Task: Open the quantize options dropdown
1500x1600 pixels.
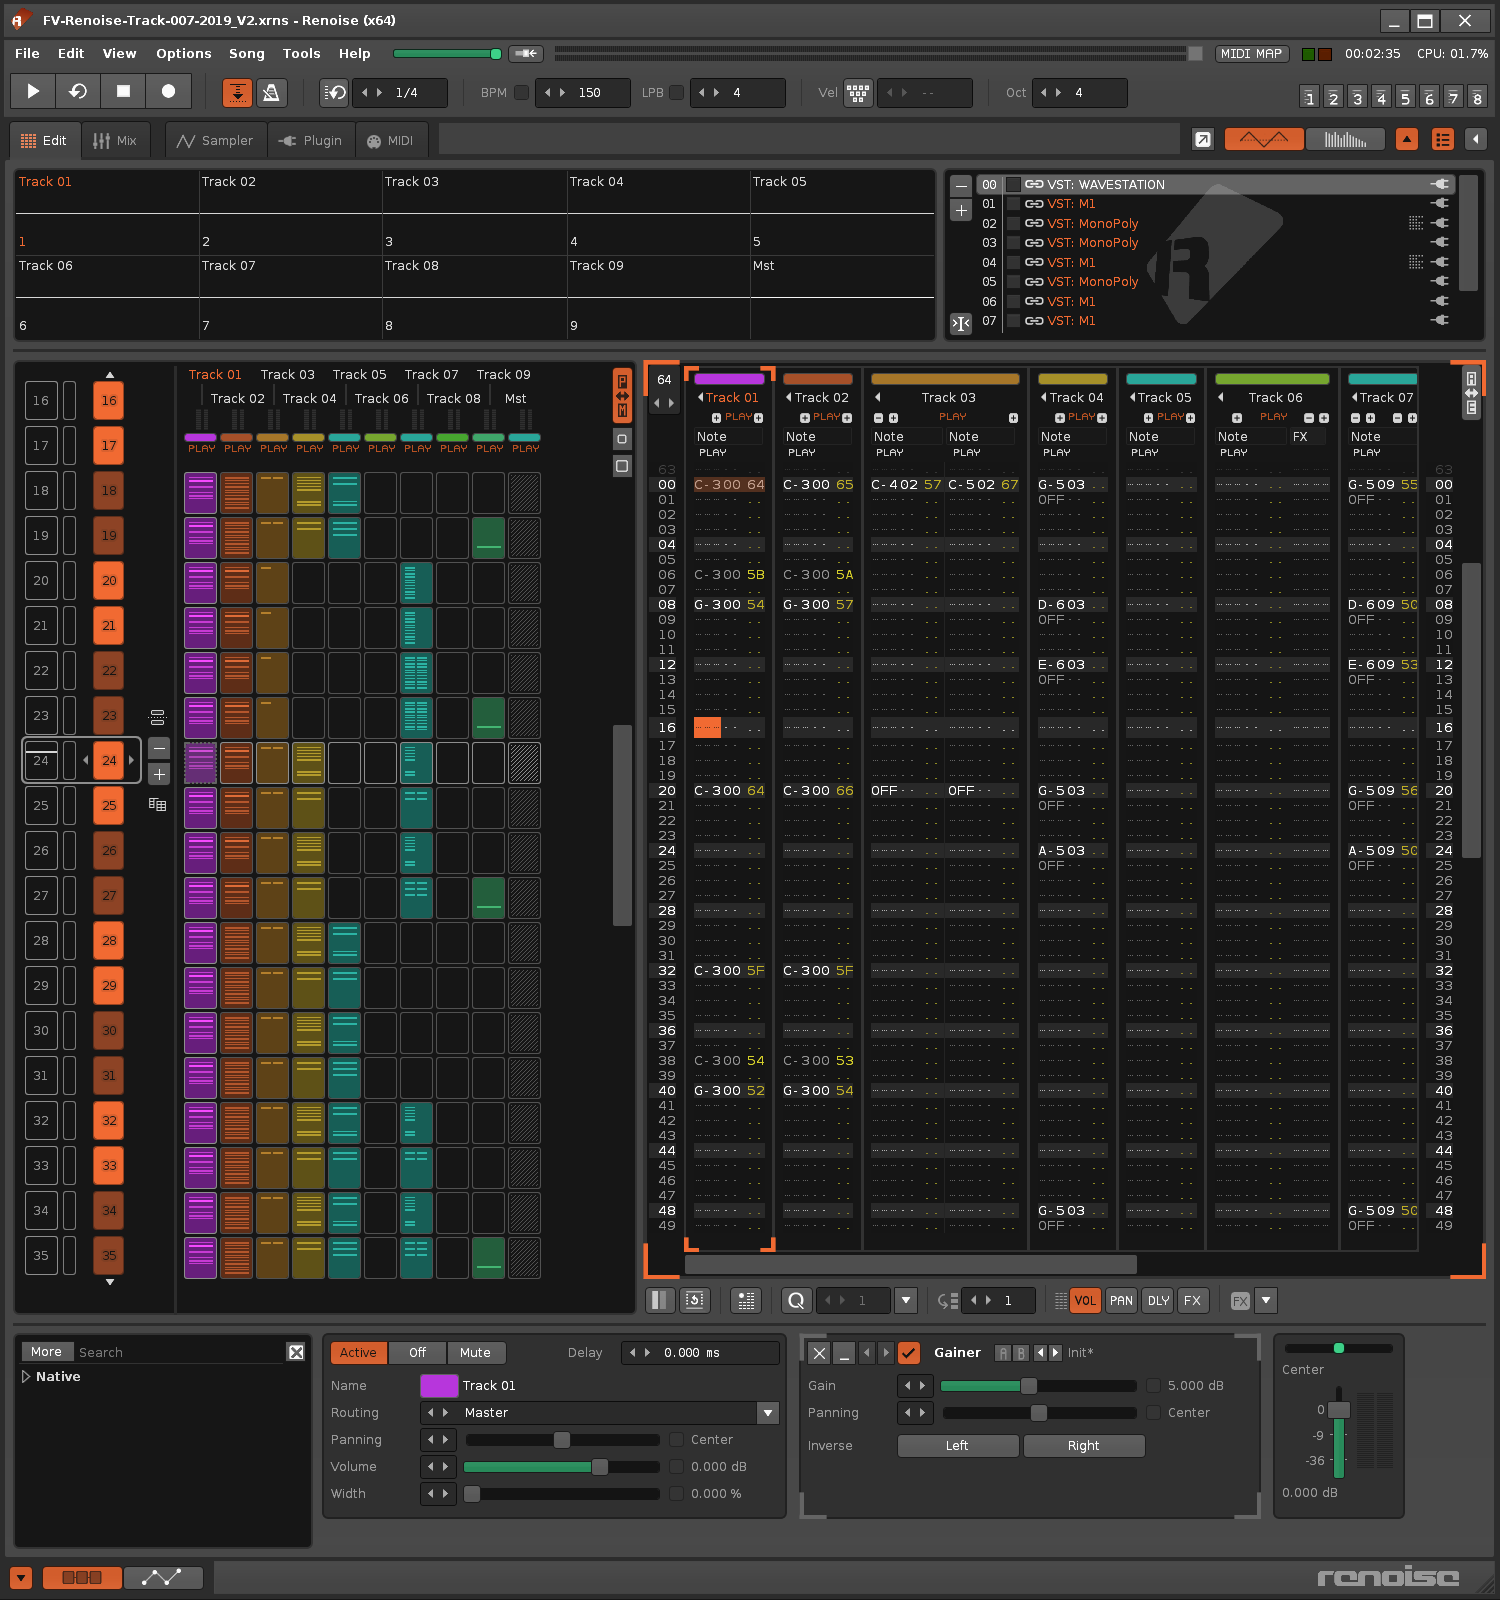Action: 906,1300
